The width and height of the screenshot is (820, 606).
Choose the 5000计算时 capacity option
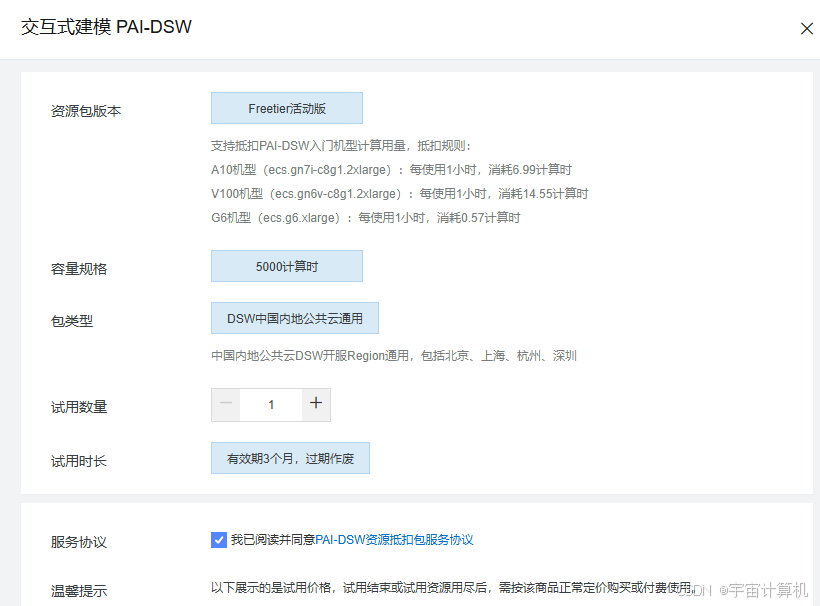click(286, 266)
